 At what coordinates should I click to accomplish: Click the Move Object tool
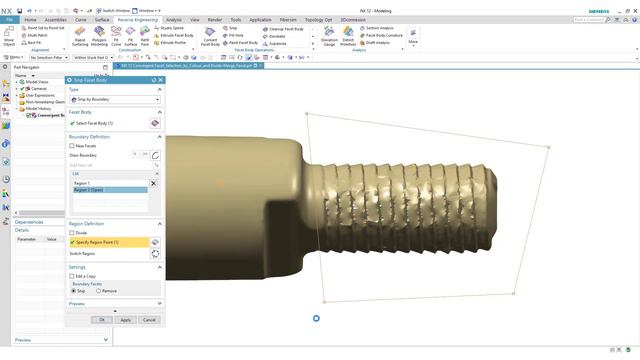click(x=9, y=36)
